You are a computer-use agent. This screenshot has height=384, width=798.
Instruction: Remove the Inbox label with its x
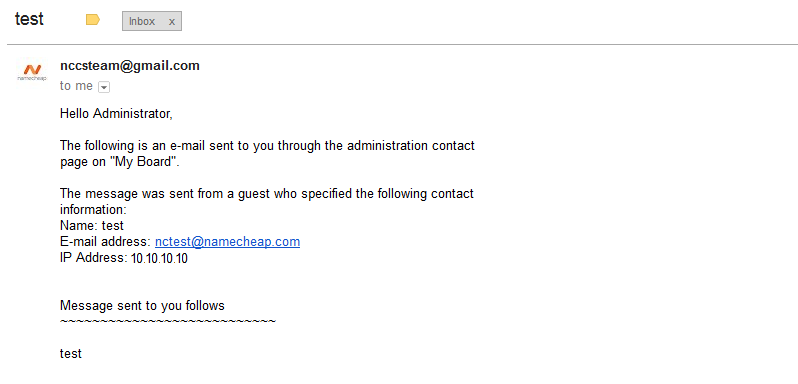click(x=172, y=21)
